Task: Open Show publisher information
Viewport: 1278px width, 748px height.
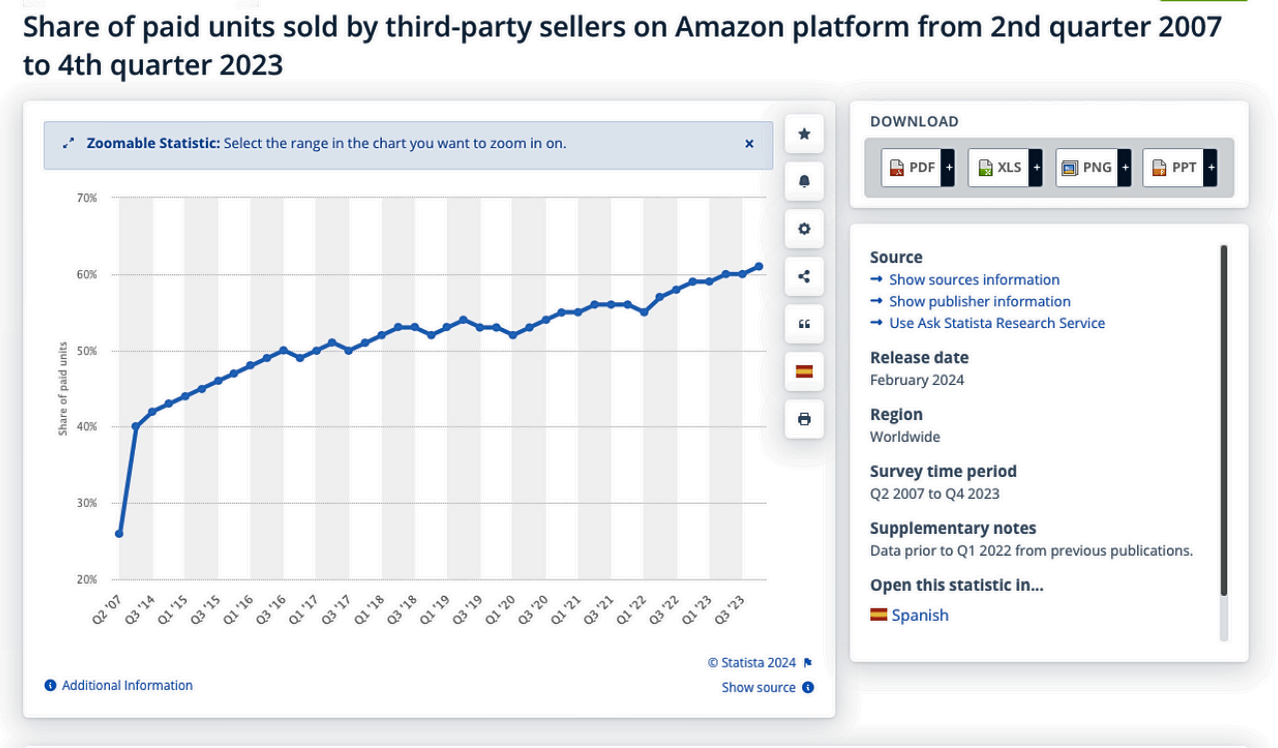Action: coord(979,301)
